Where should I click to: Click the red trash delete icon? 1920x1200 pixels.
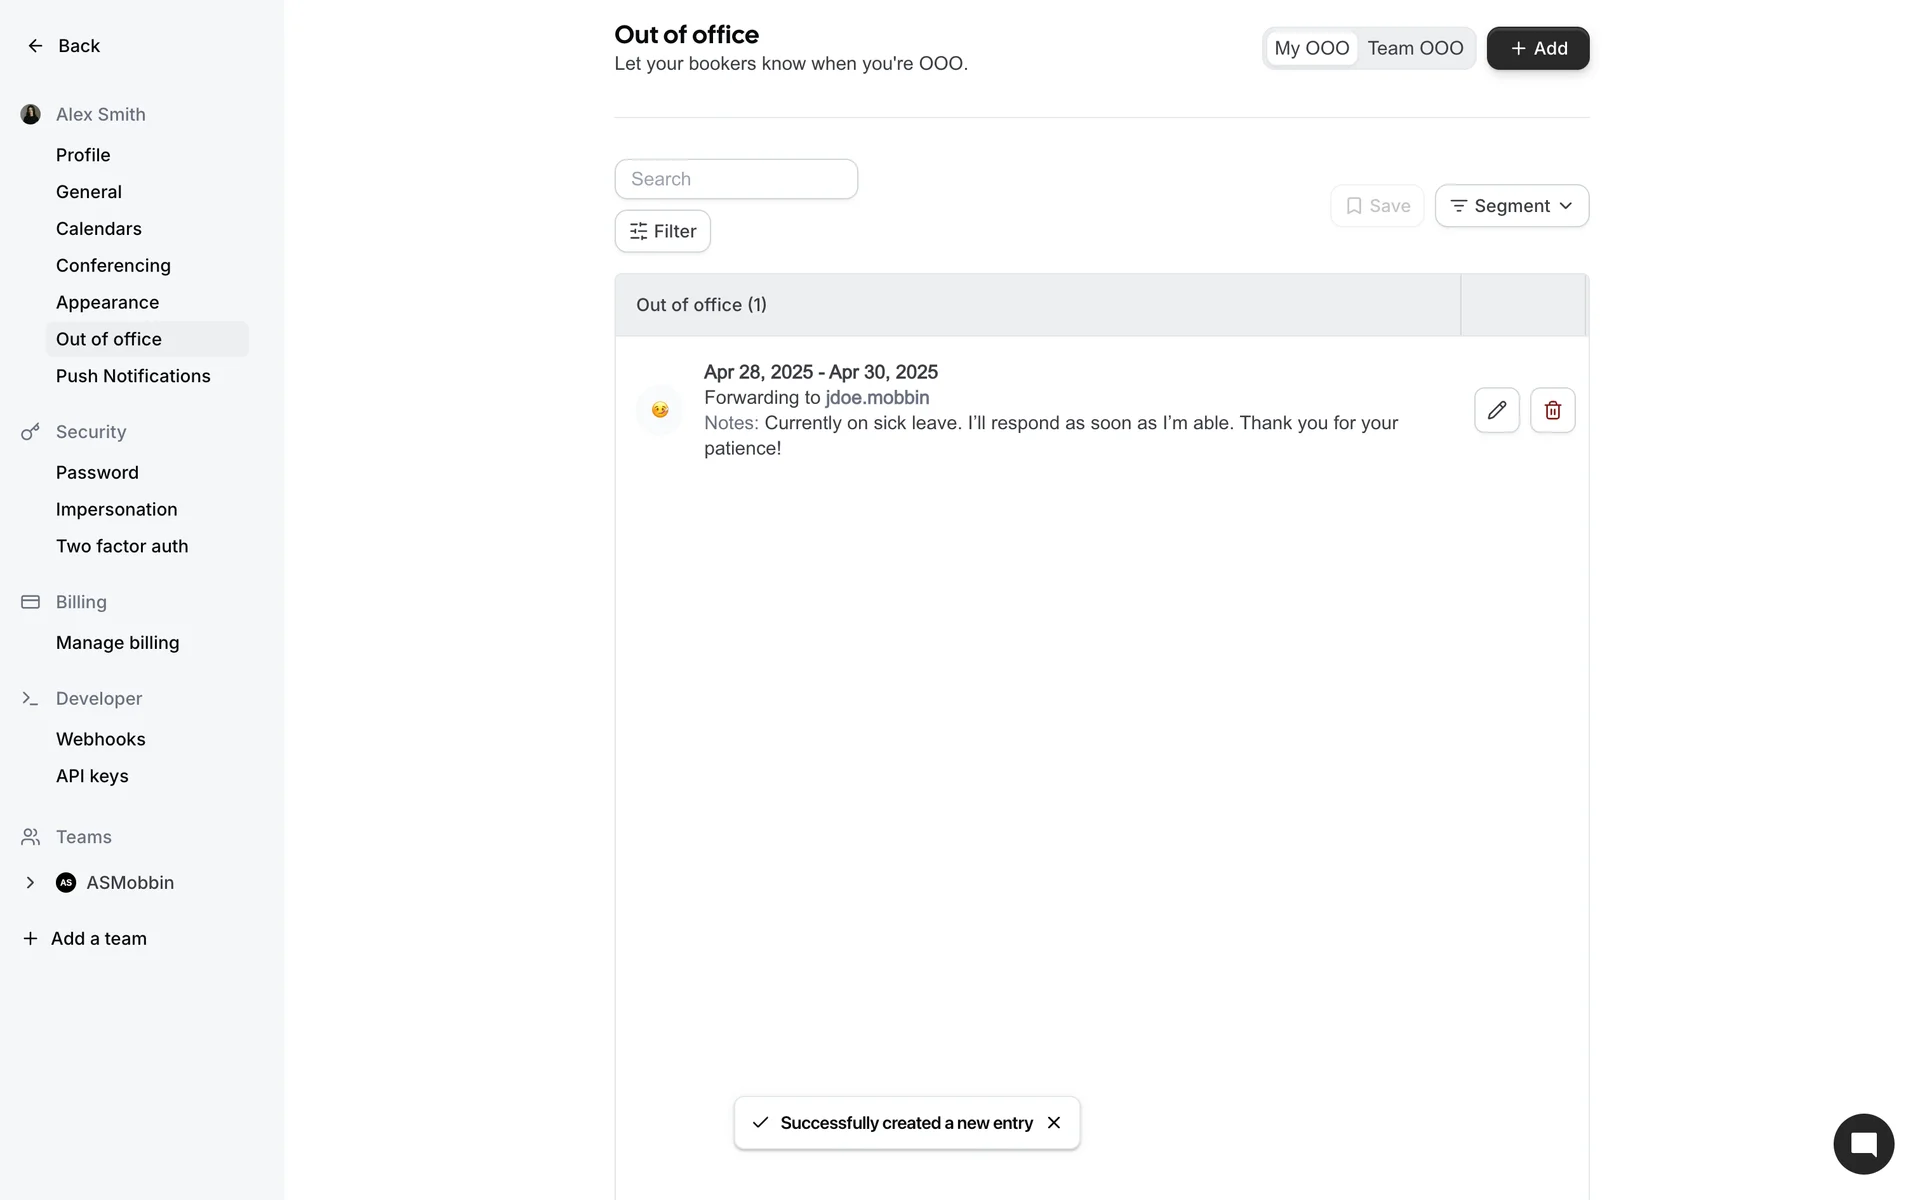coord(1552,410)
